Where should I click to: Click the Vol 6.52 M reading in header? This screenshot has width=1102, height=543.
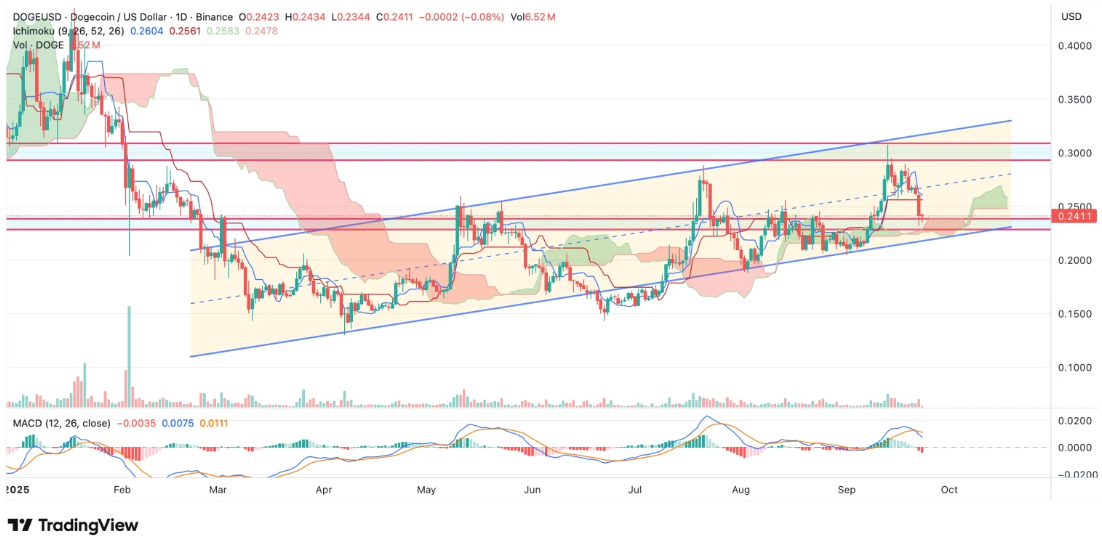[532, 17]
